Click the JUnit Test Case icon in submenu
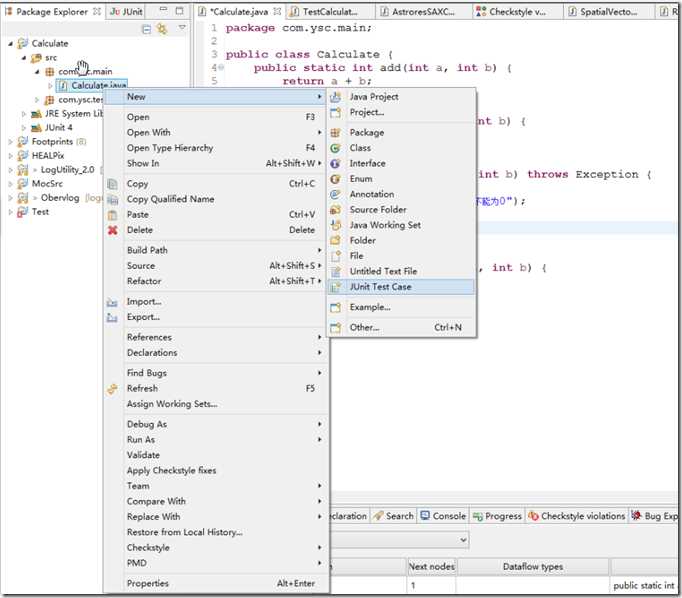 click(x=336, y=287)
